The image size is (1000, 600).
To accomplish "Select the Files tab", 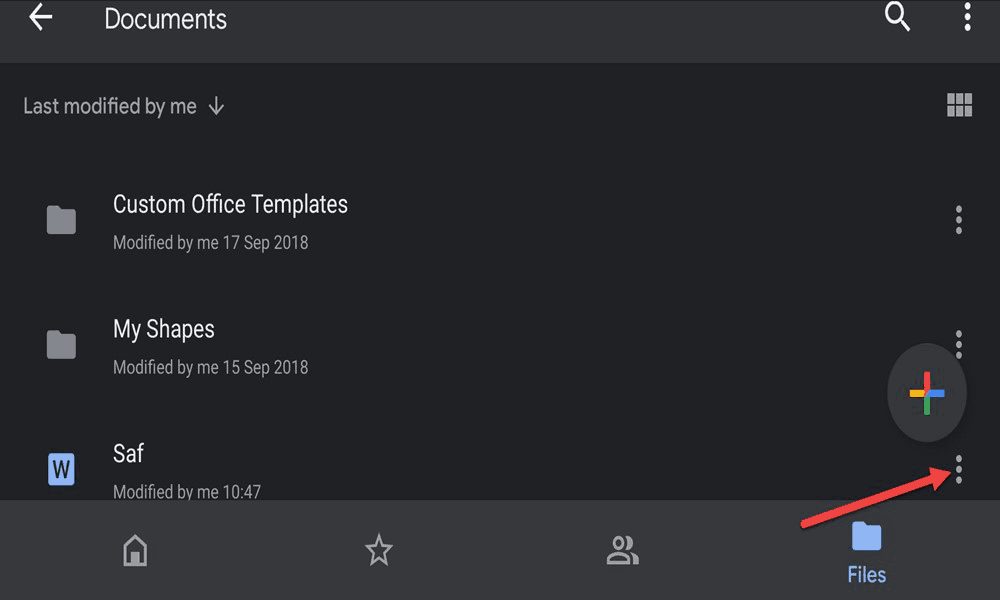I will [x=866, y=552].
